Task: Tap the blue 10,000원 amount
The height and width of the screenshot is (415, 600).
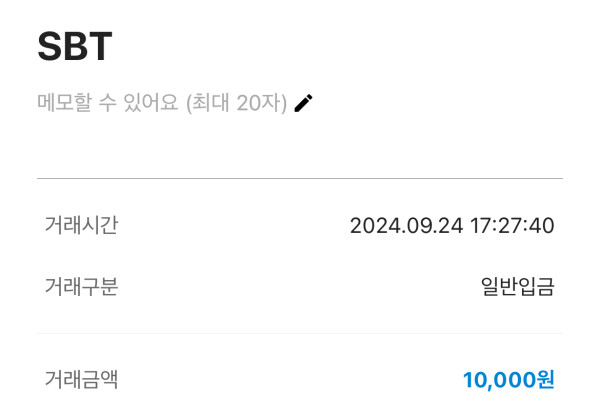Action: coord(508,380)
